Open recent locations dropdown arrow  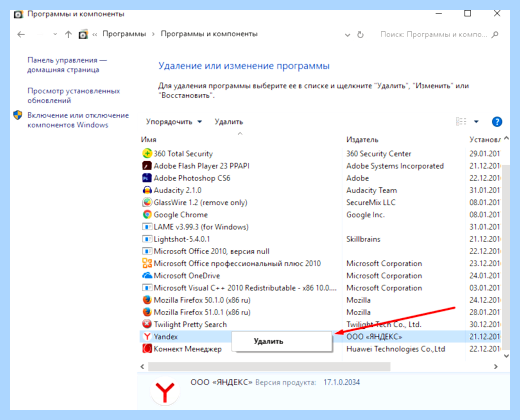[x=55, y=34]
